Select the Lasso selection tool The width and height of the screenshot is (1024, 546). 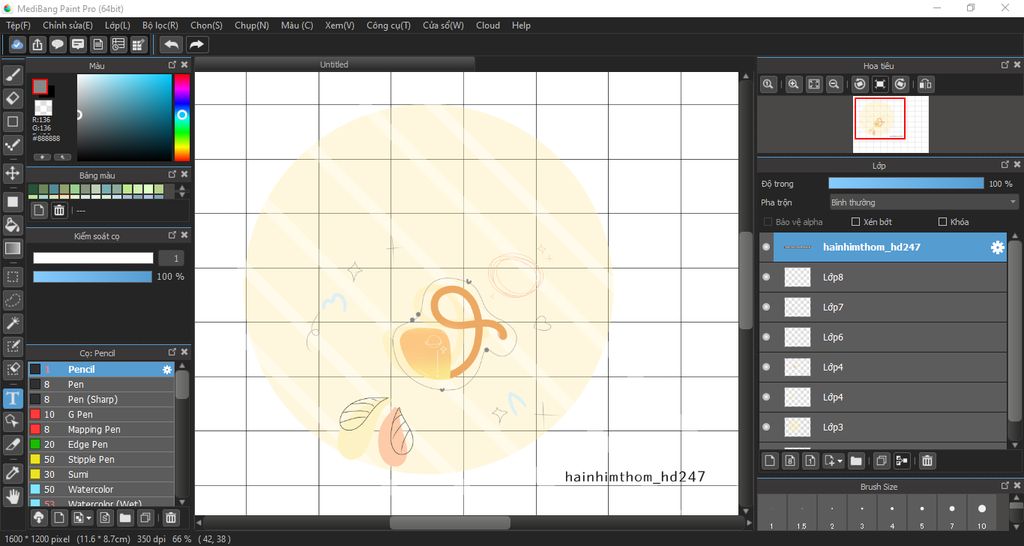click(12, 300)
